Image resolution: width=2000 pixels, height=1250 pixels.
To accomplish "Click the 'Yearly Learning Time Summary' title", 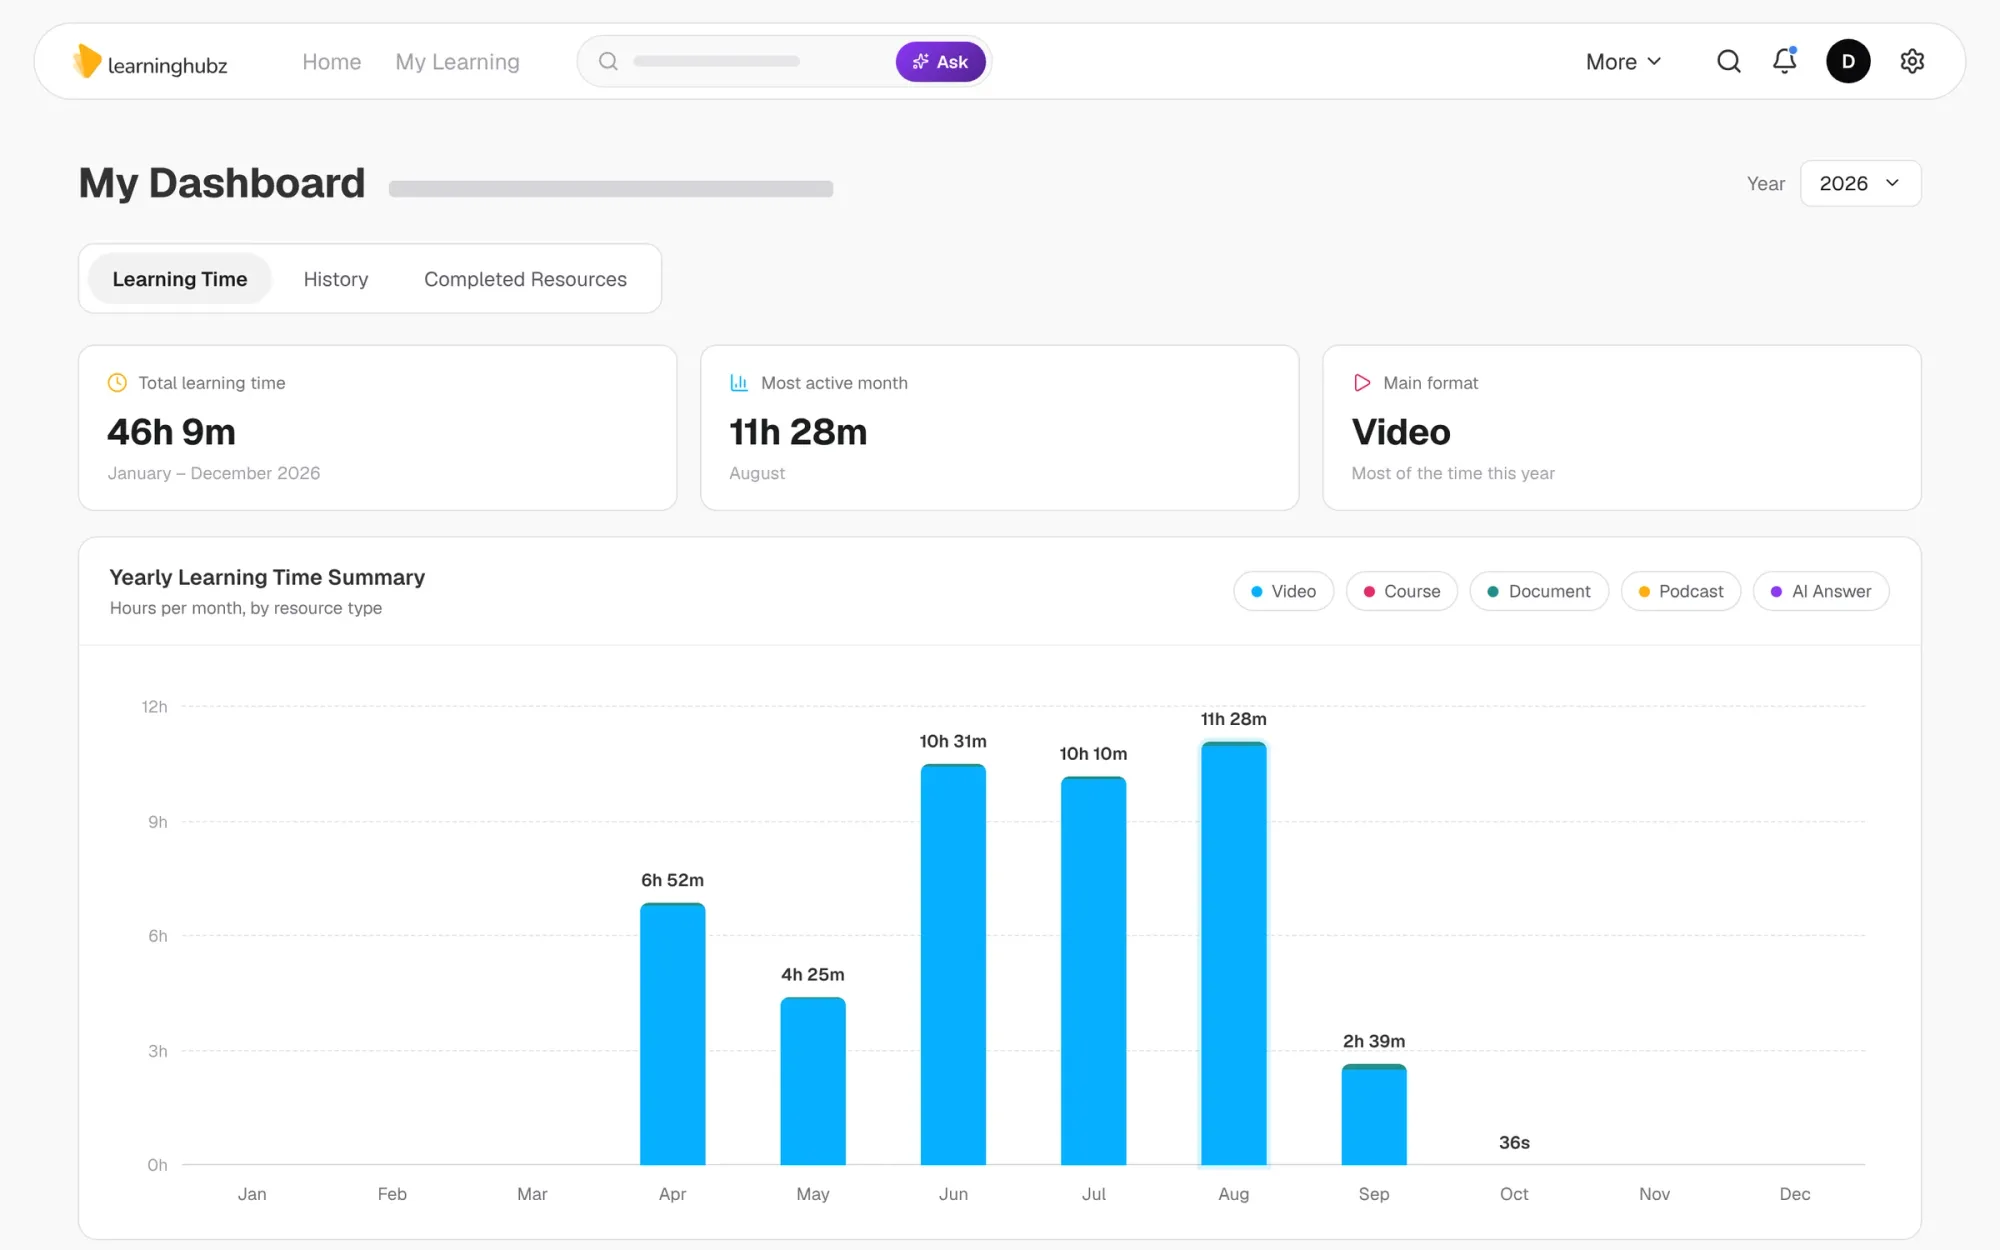I will 267,577.
